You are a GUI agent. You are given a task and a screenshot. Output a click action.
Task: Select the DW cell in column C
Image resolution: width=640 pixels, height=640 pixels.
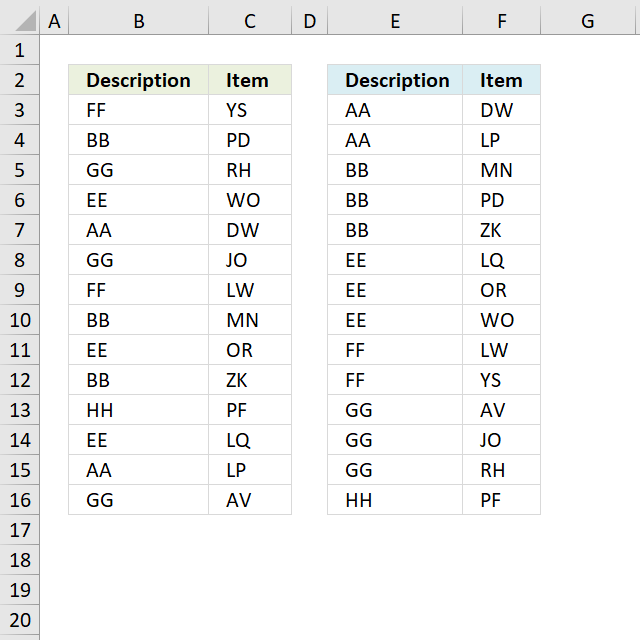250,230
